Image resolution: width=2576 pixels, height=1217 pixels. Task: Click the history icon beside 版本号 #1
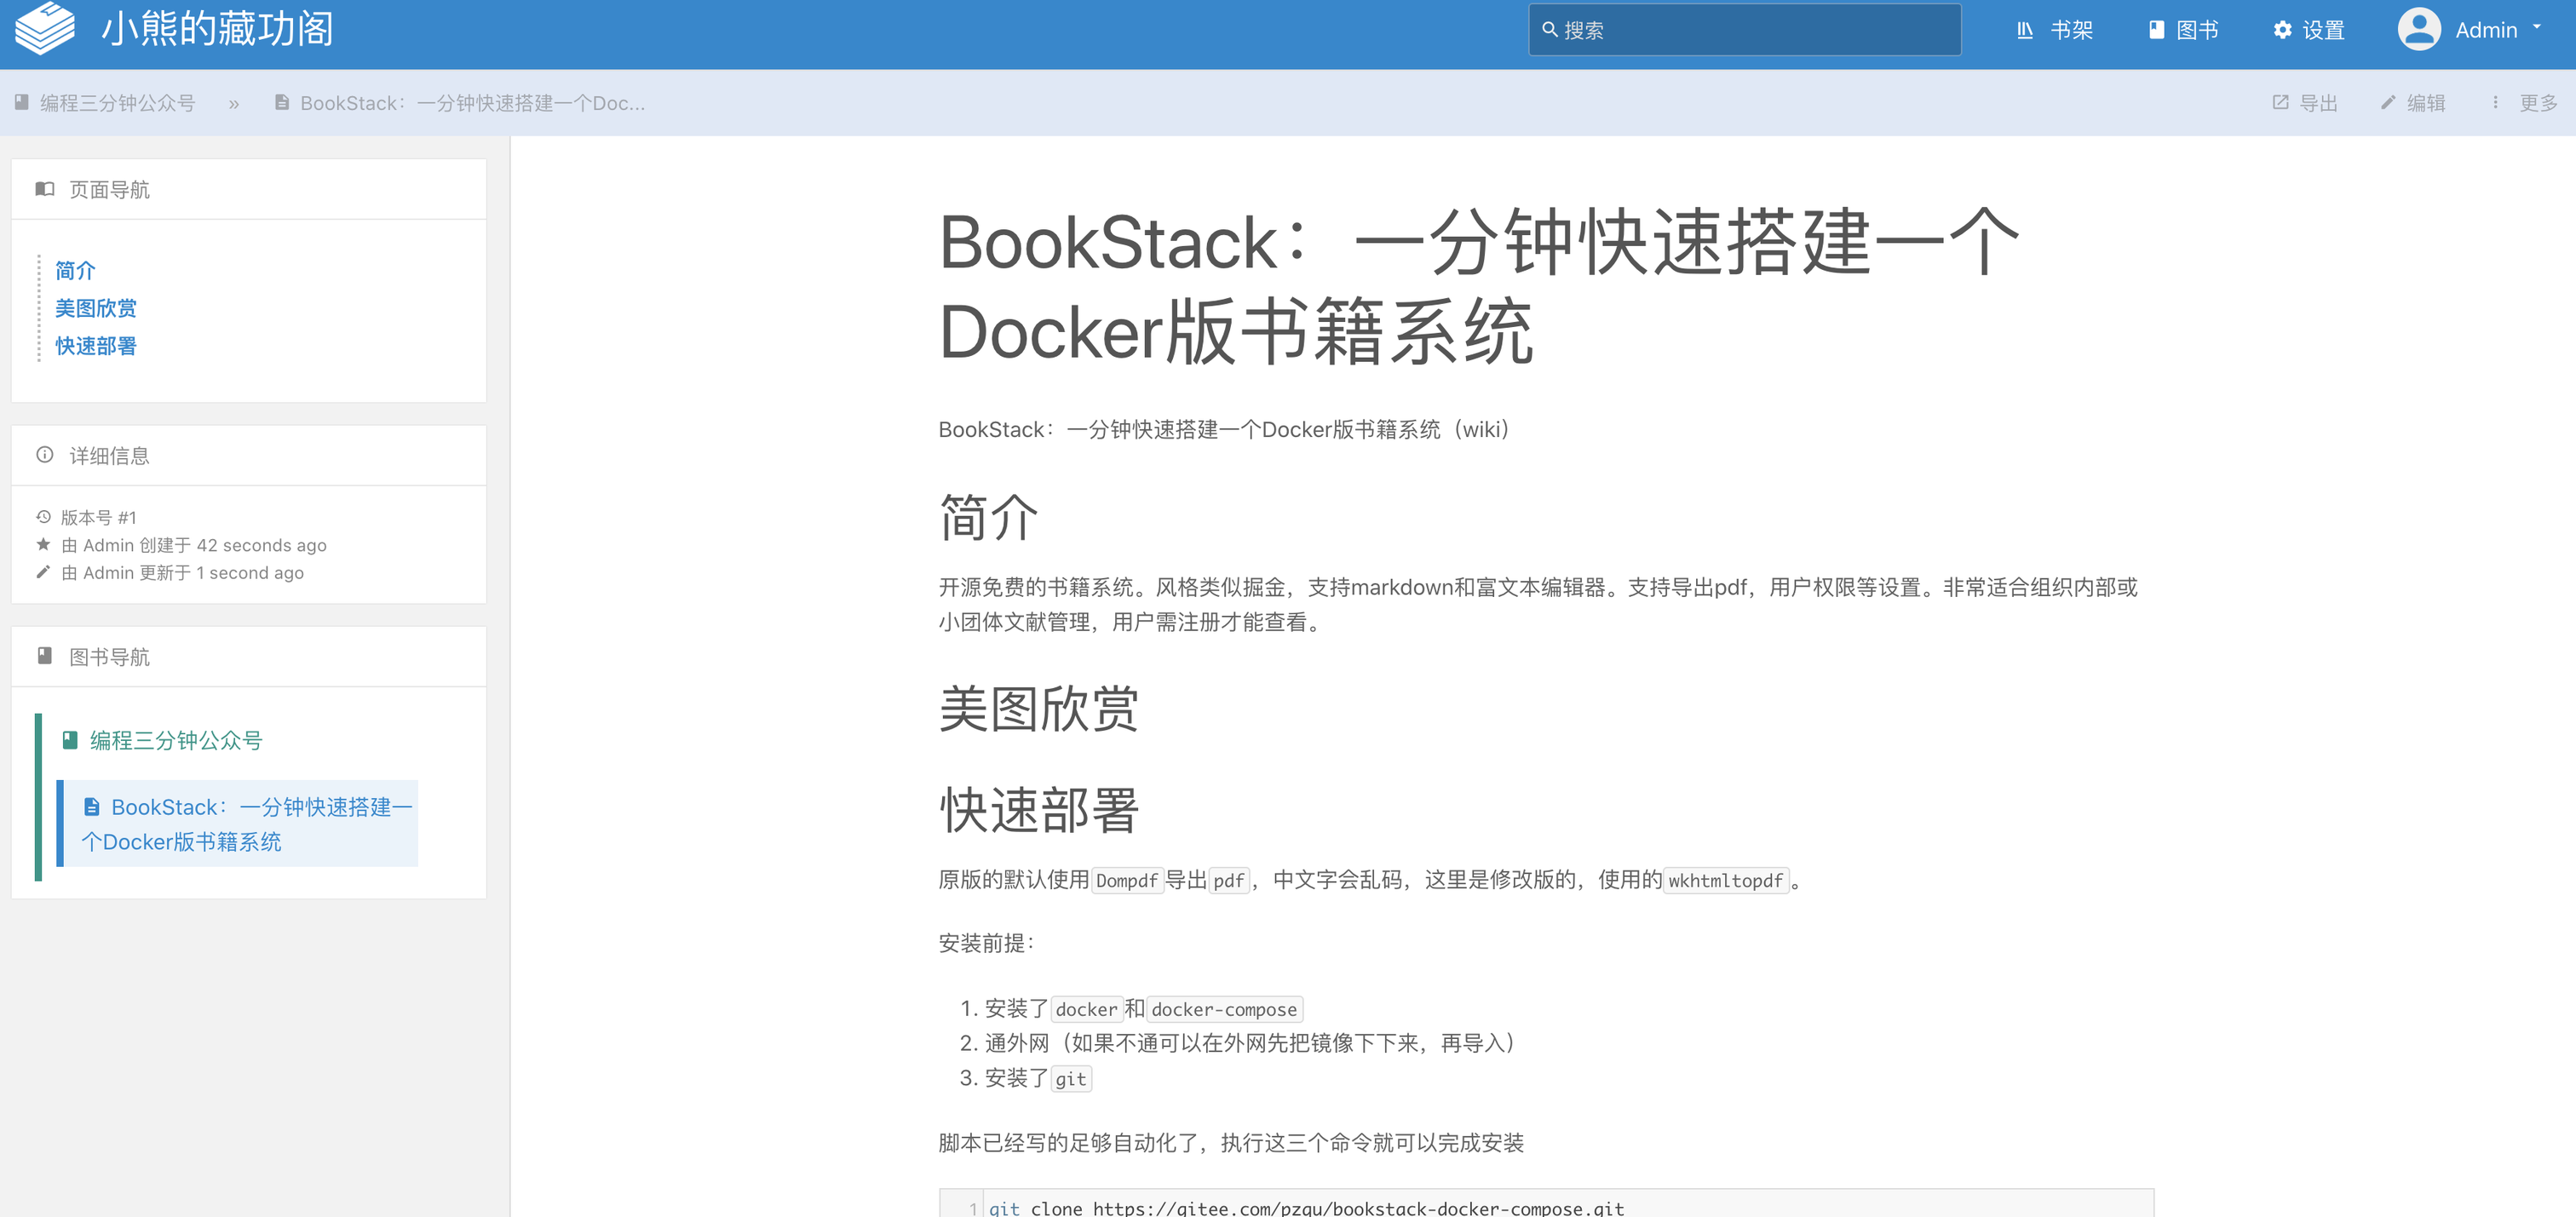pyautogui.click(x=43, y=517)
